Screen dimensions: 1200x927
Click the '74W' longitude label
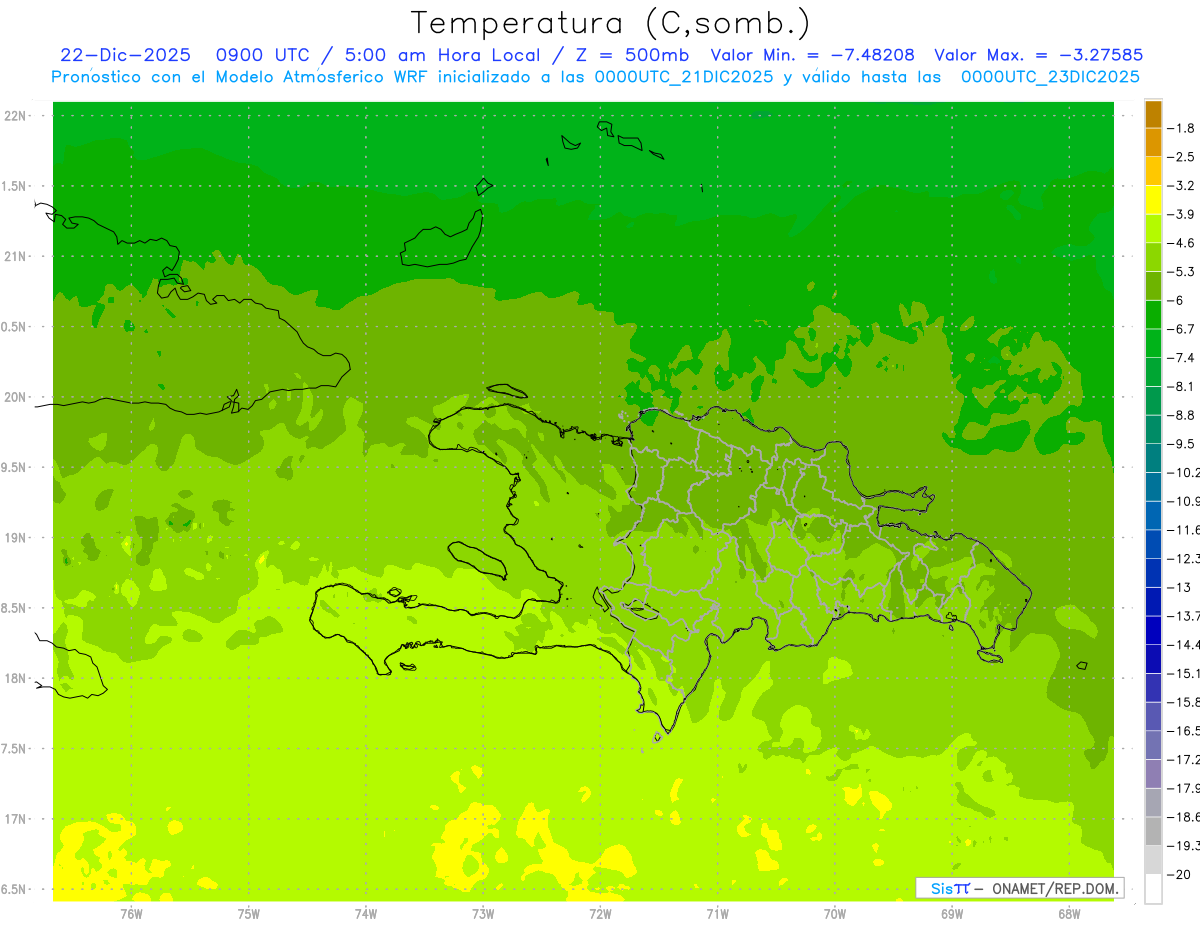tap(366, 913)
